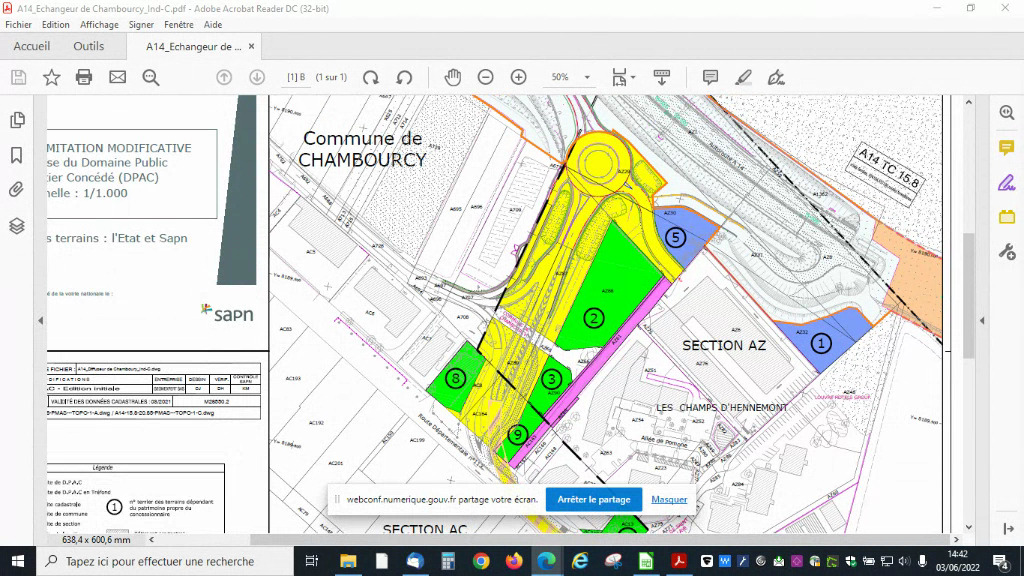This screenshot has width=1024, height=576.
Task: Zoom out with the minus button
Action: (486, 77)
